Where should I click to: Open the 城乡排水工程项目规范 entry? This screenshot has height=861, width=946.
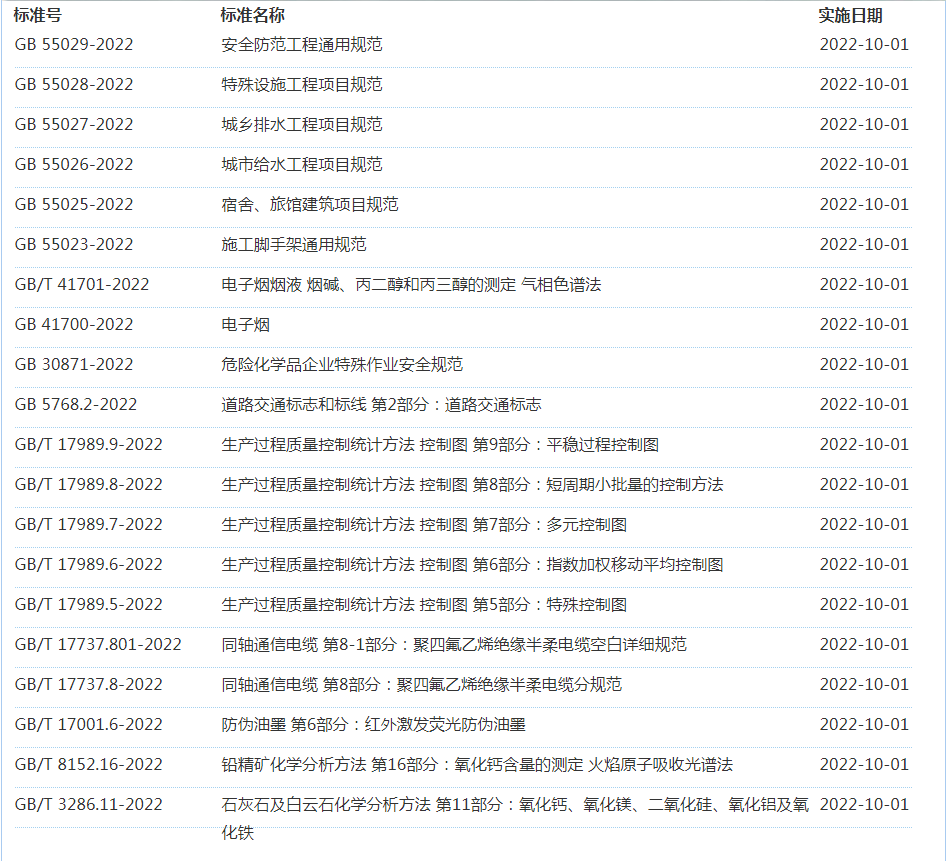[x=301, y=124]
